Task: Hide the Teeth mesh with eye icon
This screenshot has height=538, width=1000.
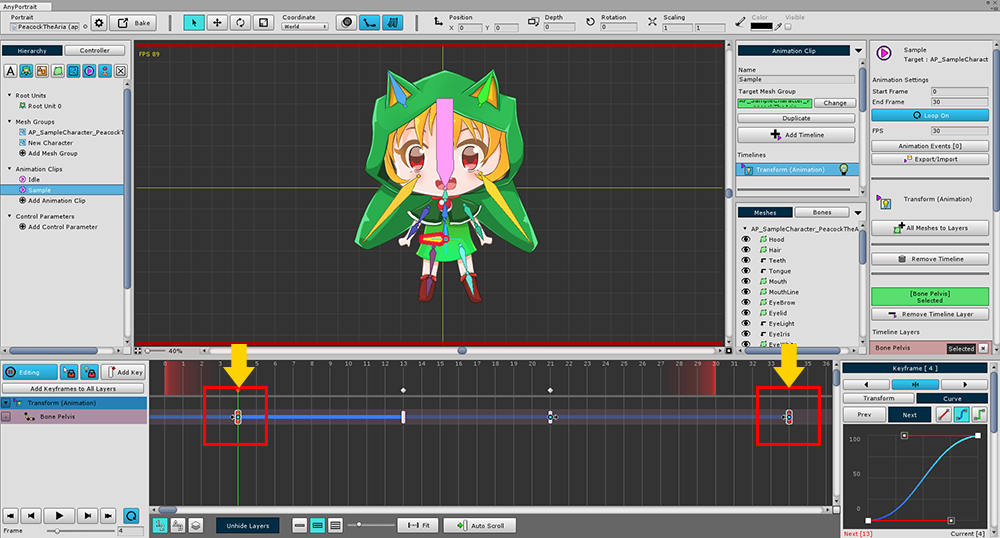Action: click(x=746, y=260)
